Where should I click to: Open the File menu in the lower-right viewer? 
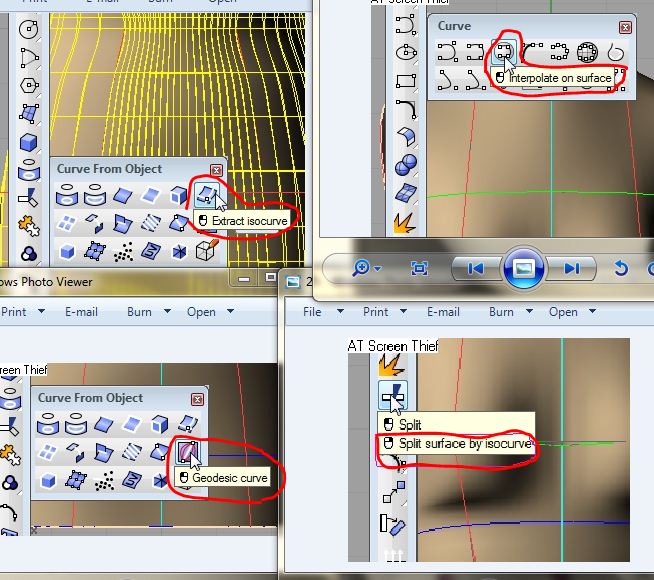click(x=312, y=312)
